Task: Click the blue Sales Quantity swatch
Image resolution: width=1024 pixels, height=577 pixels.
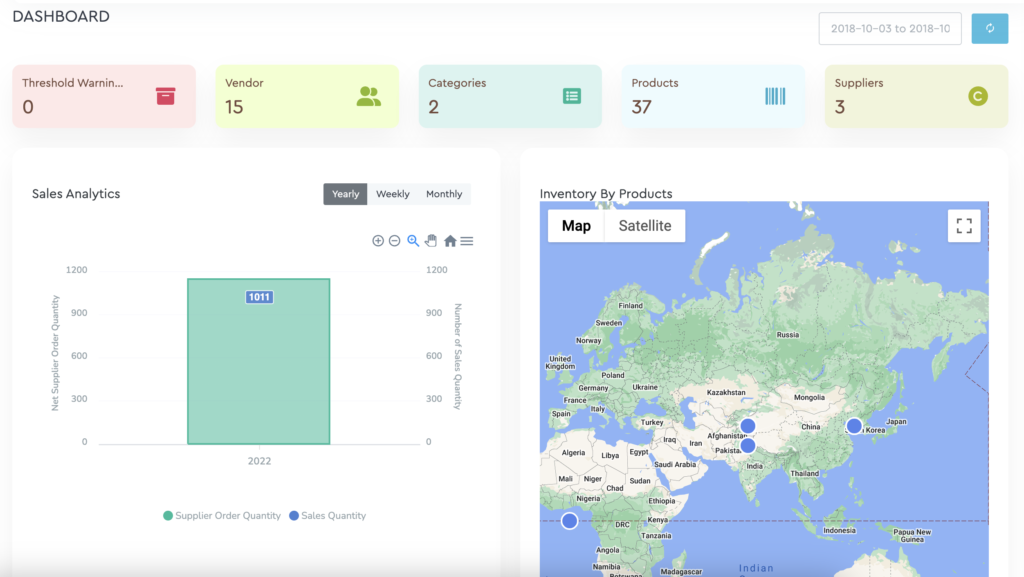Action: 294,516
